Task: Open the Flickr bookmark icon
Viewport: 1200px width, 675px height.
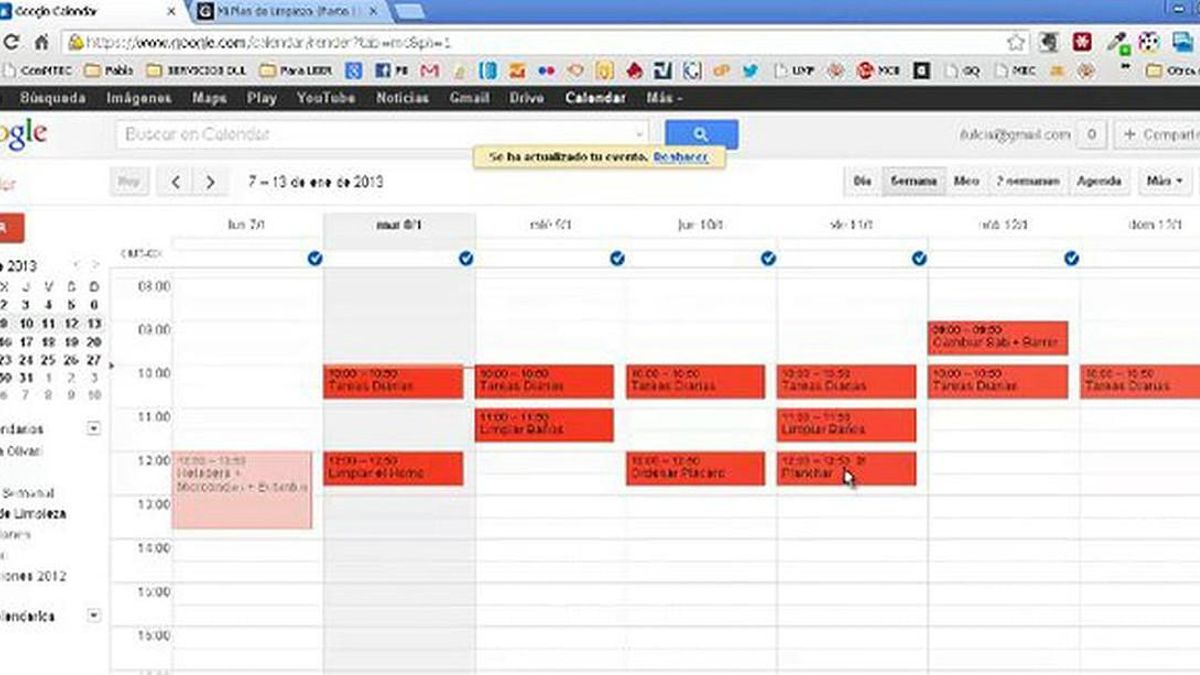Action: (546, 71)
